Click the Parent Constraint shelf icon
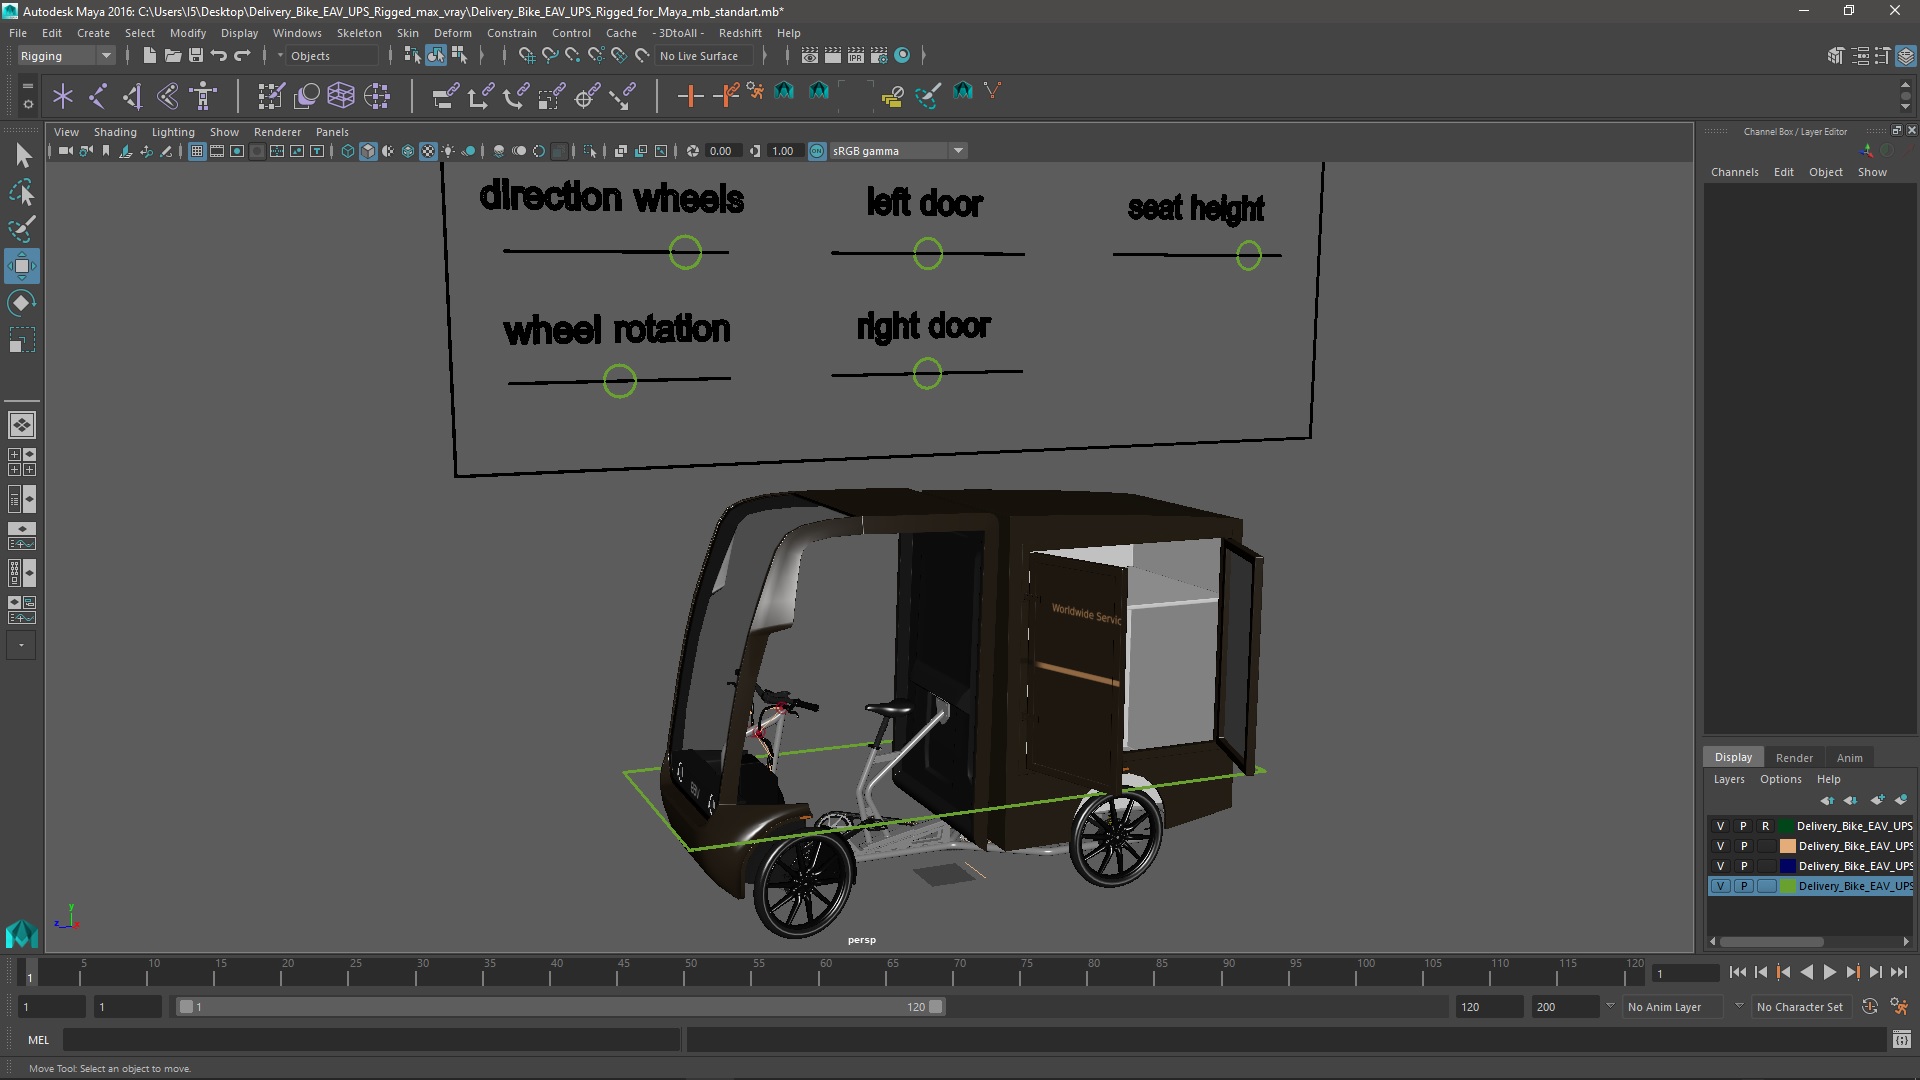This screenshot has height=1080, width=1920. (x=445, y=96)
